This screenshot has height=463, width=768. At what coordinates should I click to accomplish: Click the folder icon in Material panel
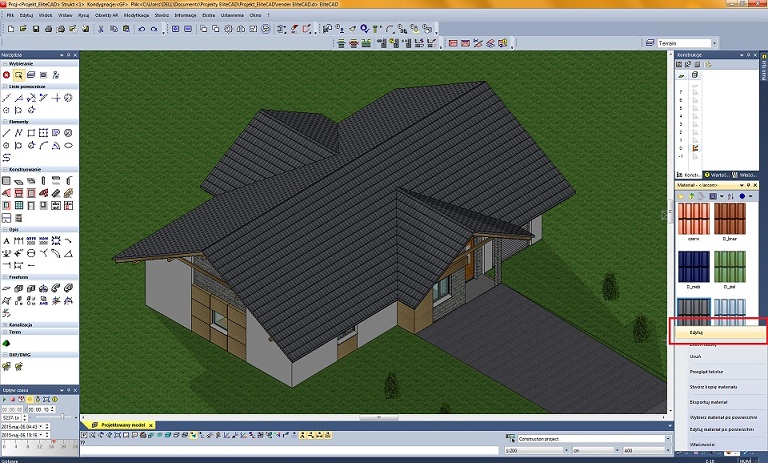[x=680, y=196]
